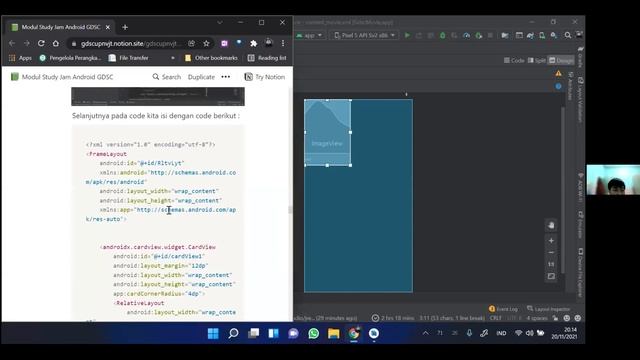Click the Zoom to Fit Screen icon
The width and height of the screenshot is (640, 360).
click(551, 276)
